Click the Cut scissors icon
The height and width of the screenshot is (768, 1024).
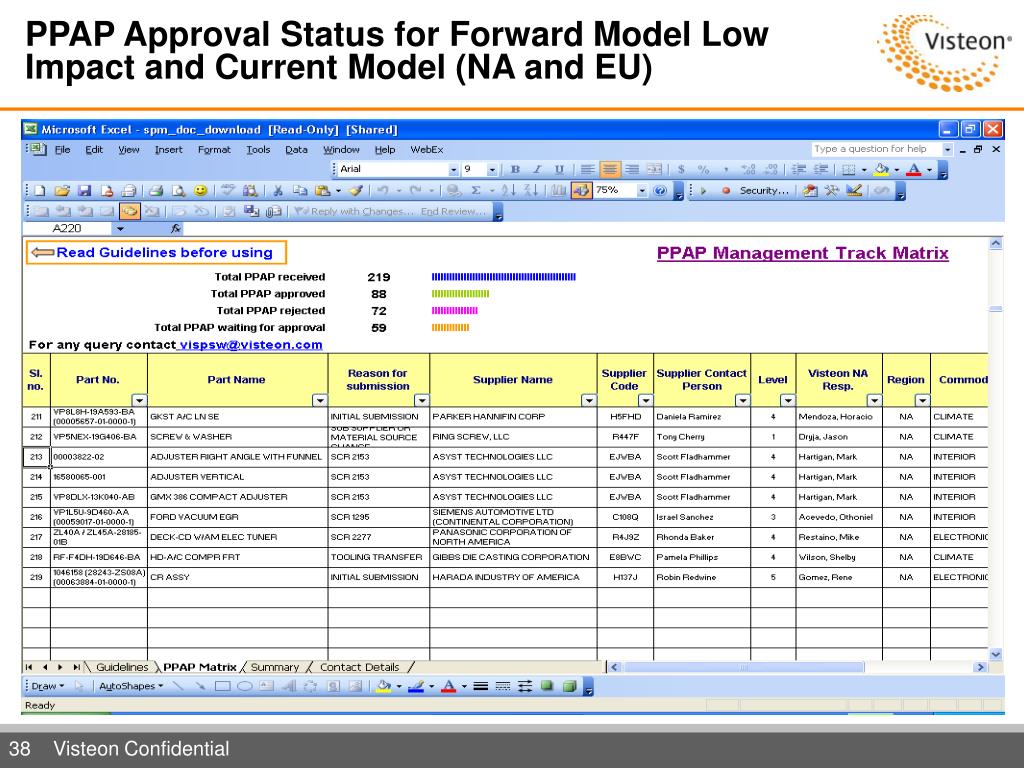[x=278, y=191]
